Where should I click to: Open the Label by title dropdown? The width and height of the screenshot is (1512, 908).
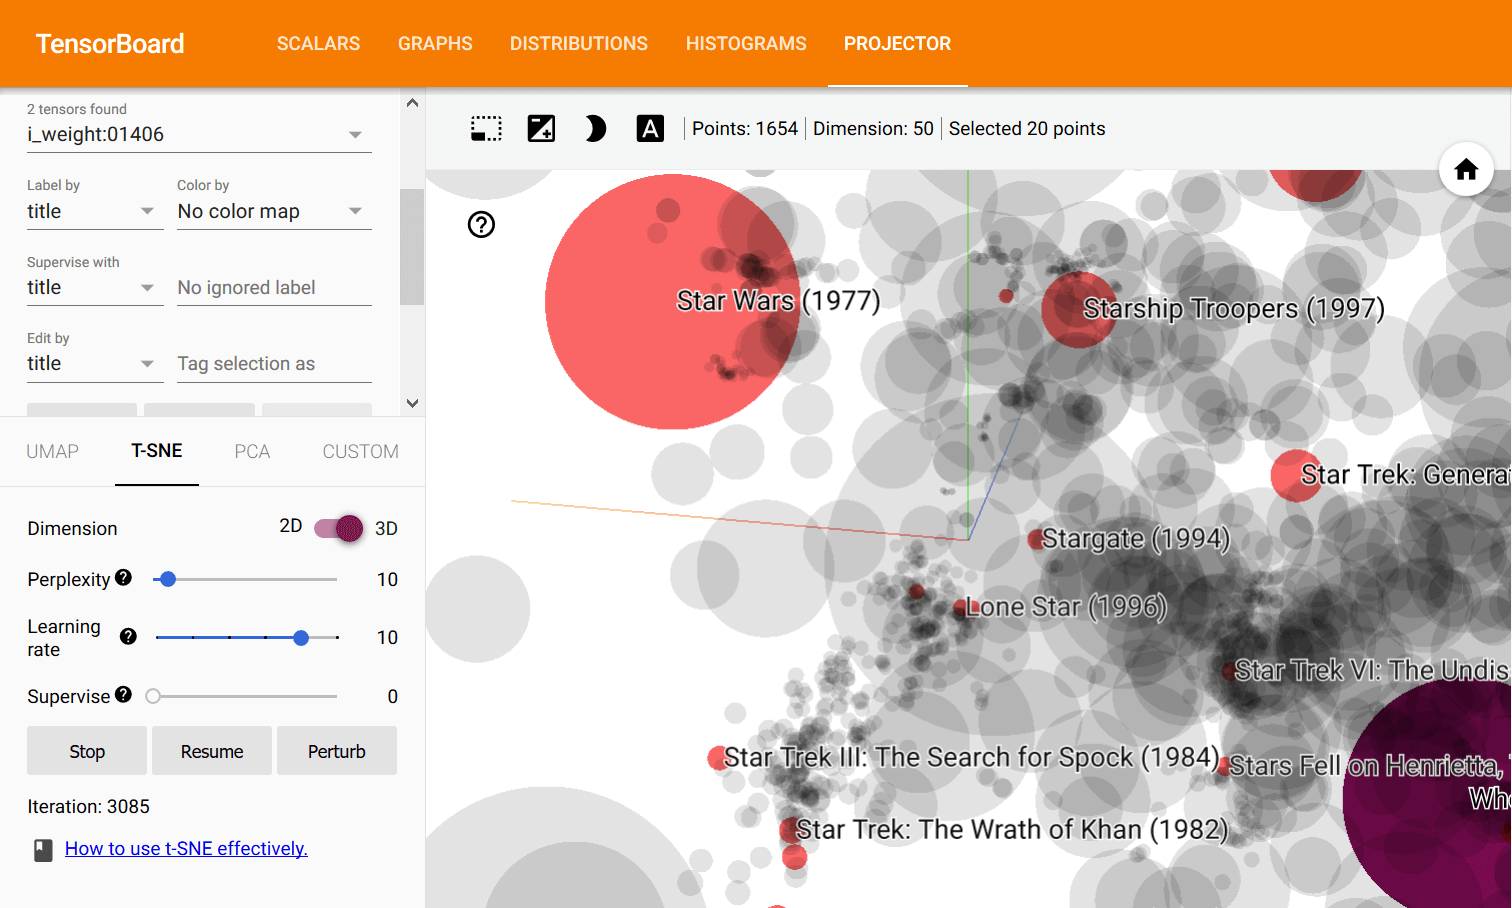coord(94,212)
